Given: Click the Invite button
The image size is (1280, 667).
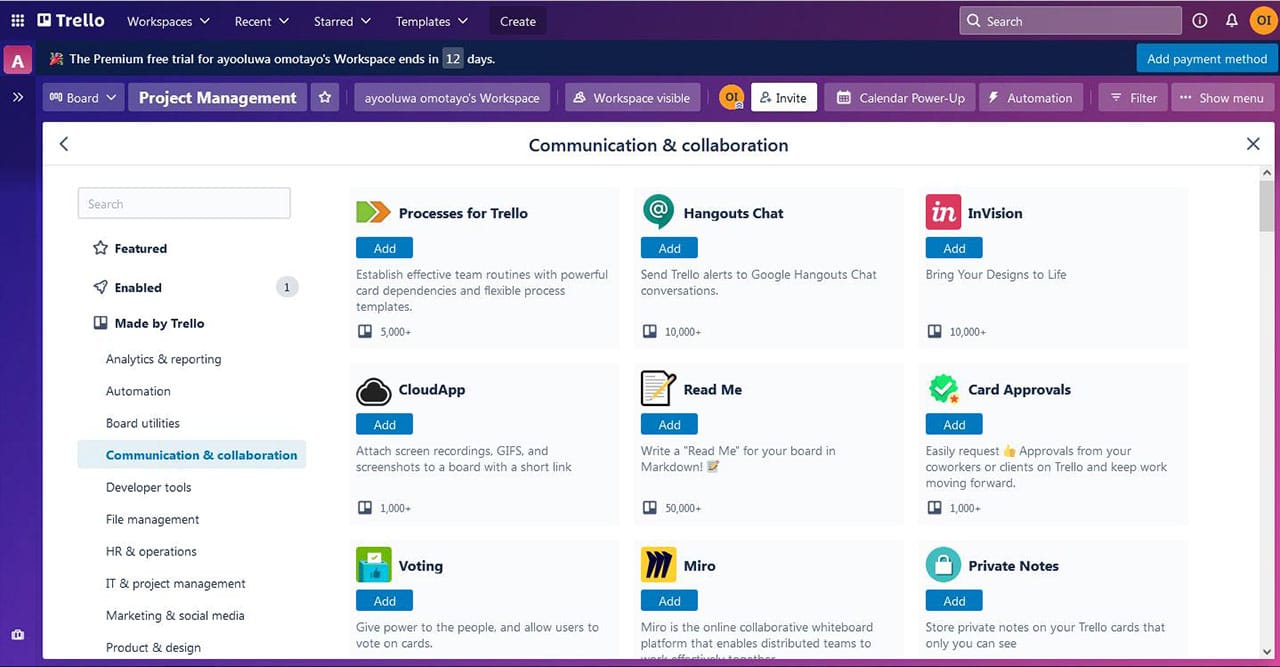Looking at the screenshot, I should click(784, 97).
